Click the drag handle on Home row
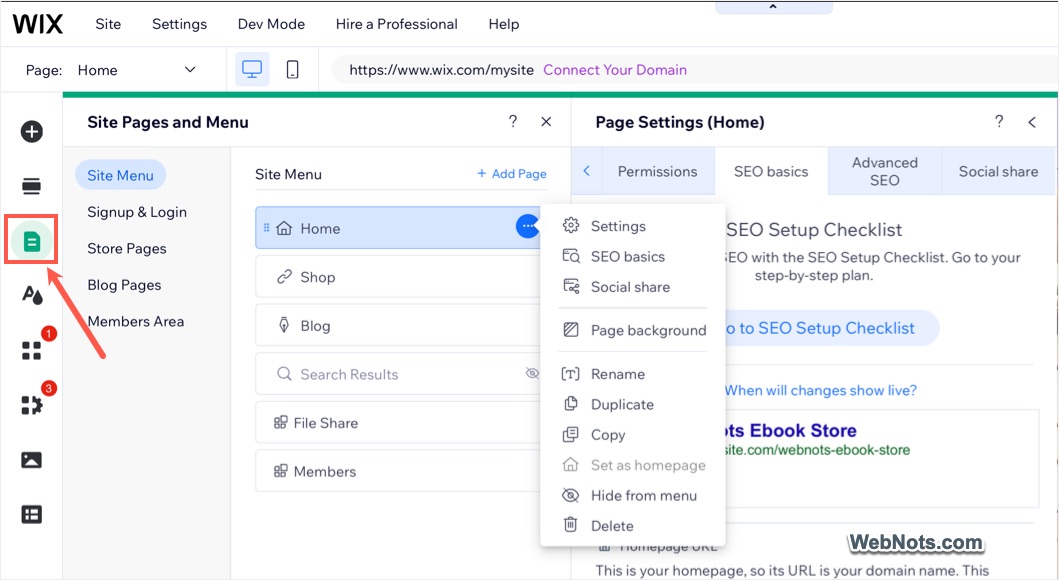The height and width of the screenshot is (580, 1059). point(266,228)
